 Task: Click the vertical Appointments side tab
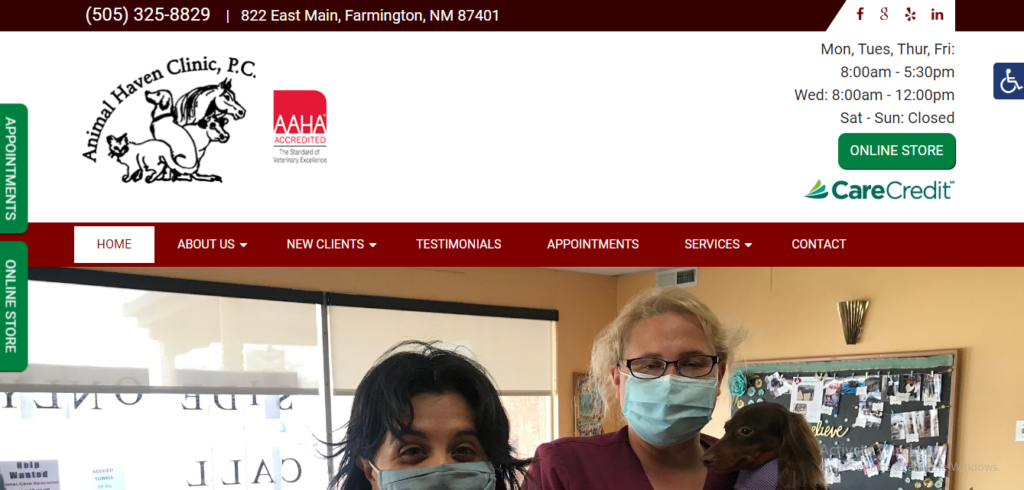13,169
